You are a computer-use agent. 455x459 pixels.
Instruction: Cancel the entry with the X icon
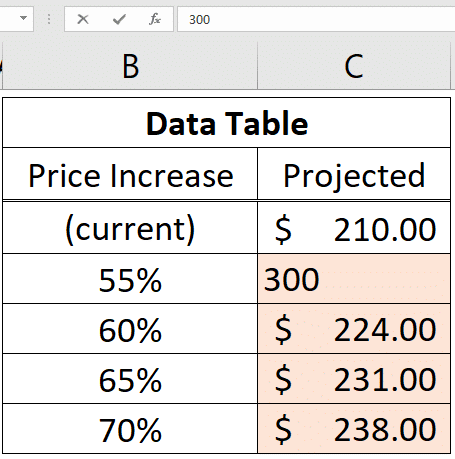click(83, 19)
